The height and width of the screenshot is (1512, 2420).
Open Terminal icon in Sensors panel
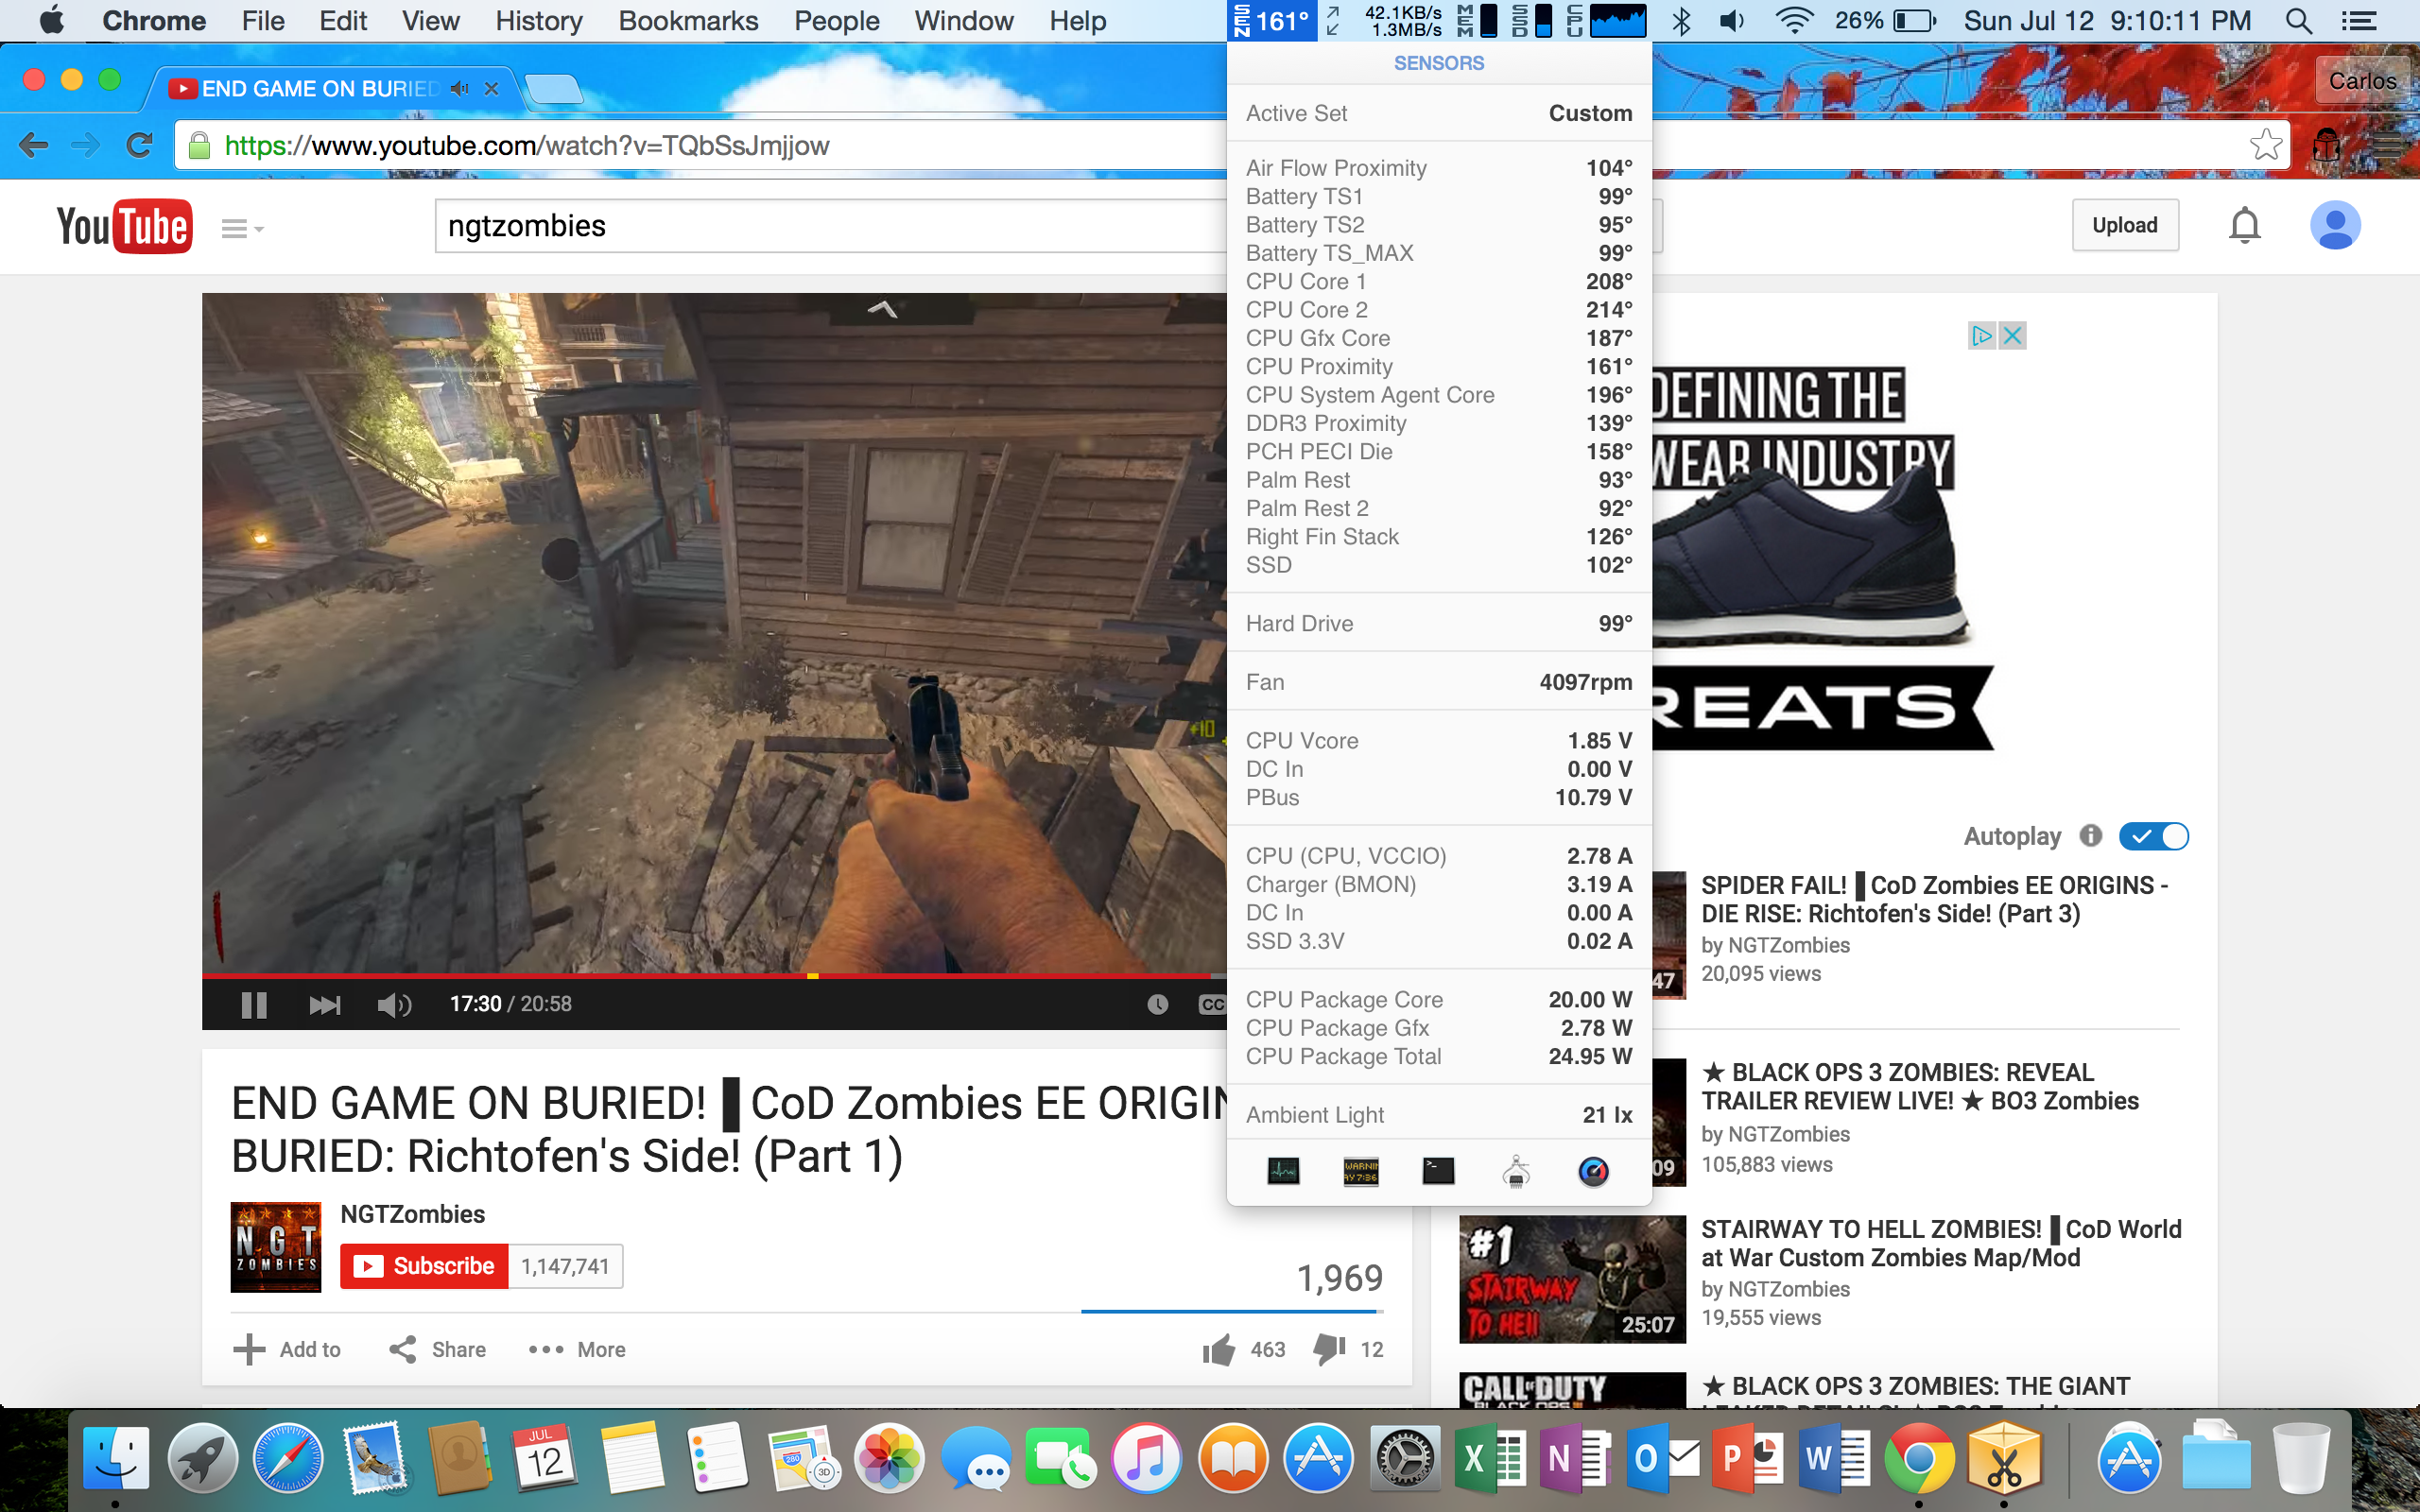coord(1438,1170)
